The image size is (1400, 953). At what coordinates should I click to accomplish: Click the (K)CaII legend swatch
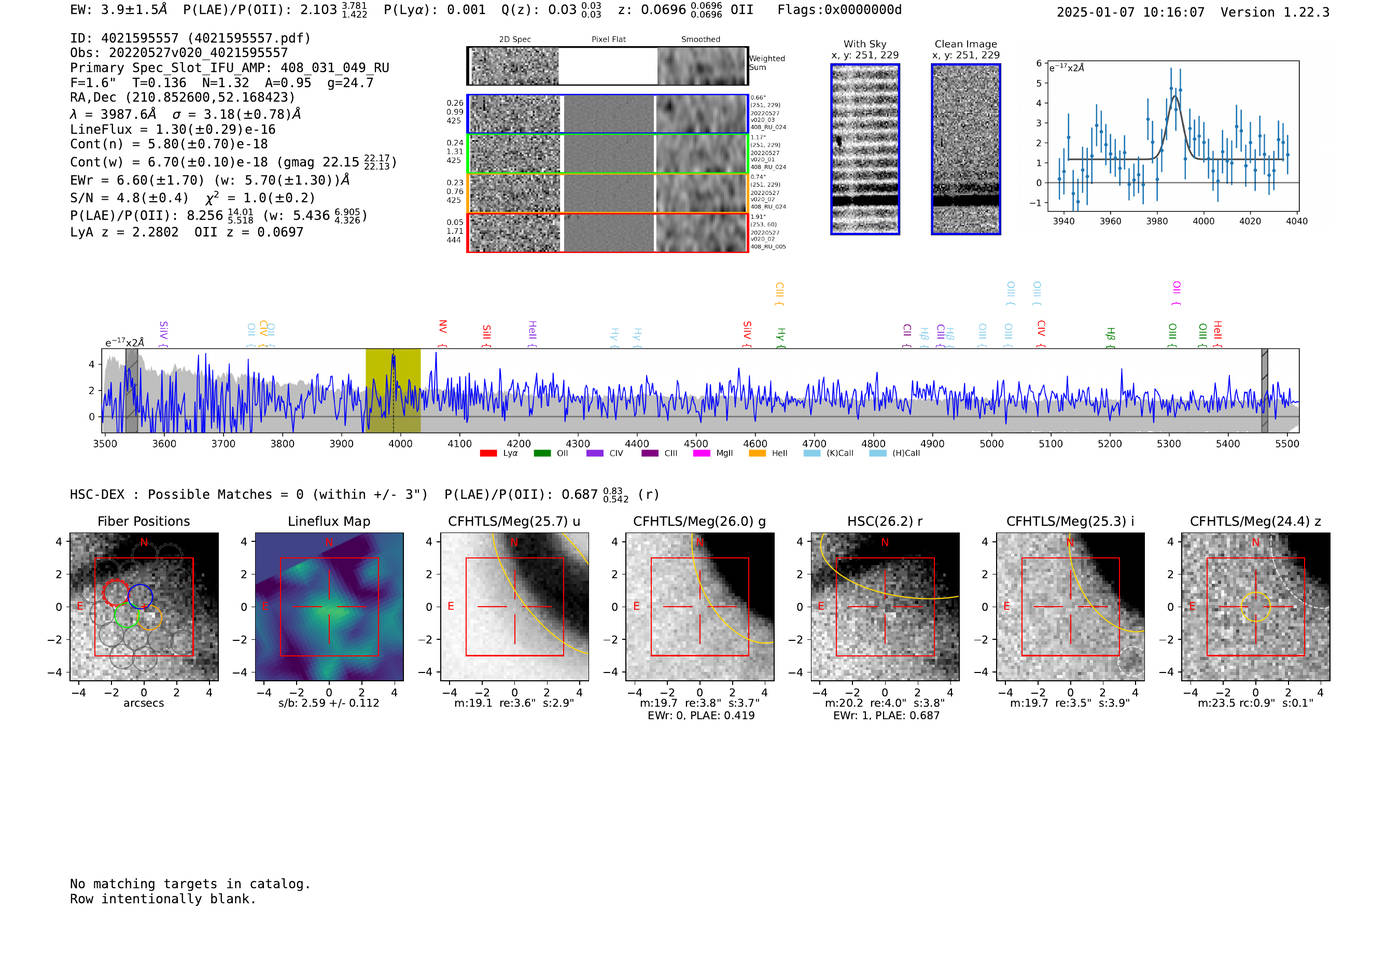812,453
